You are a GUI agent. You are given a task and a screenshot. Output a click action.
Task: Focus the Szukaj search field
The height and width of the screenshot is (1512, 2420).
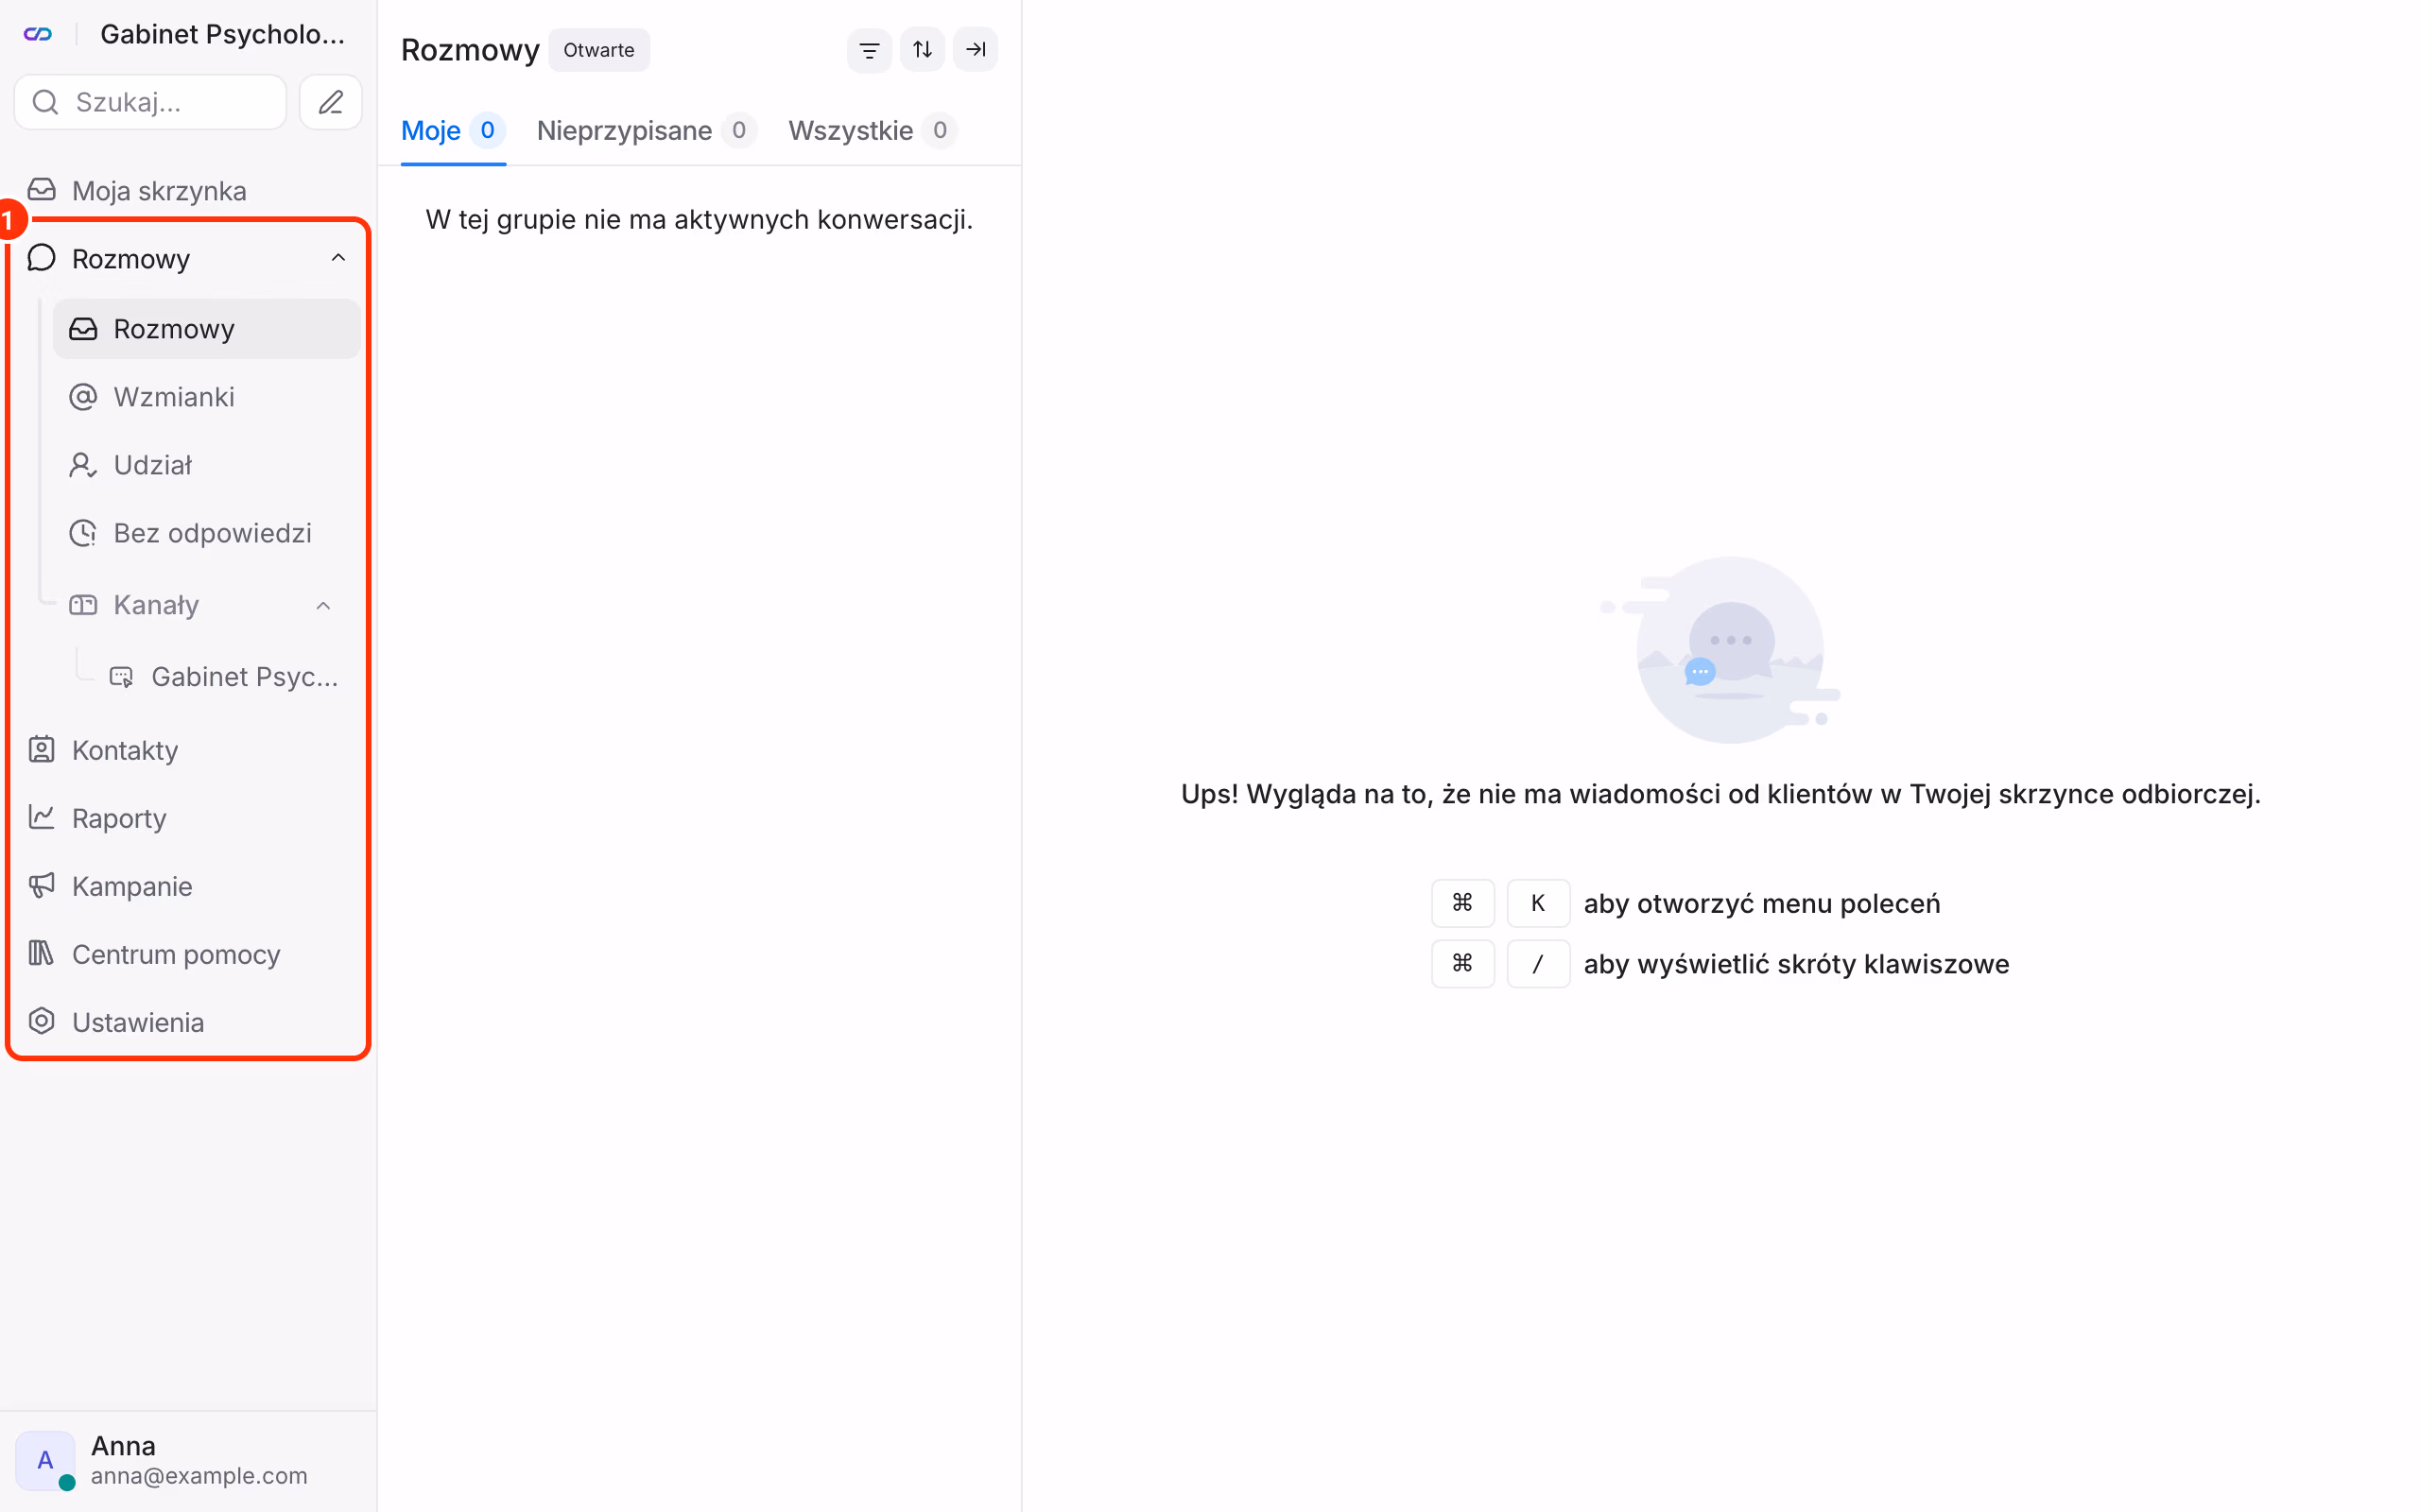point(150,102)
